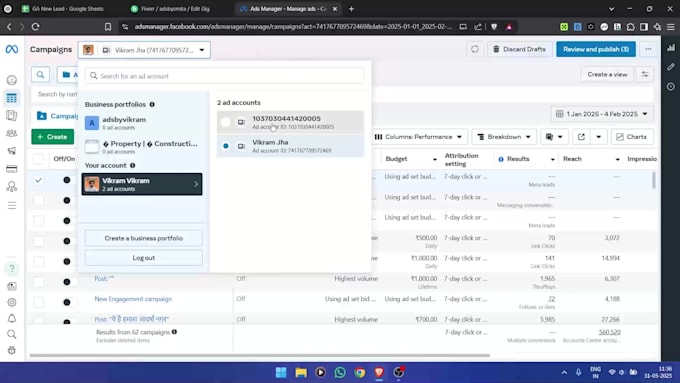
Task: Open Results column header dropdown
Action: point(552,160)
